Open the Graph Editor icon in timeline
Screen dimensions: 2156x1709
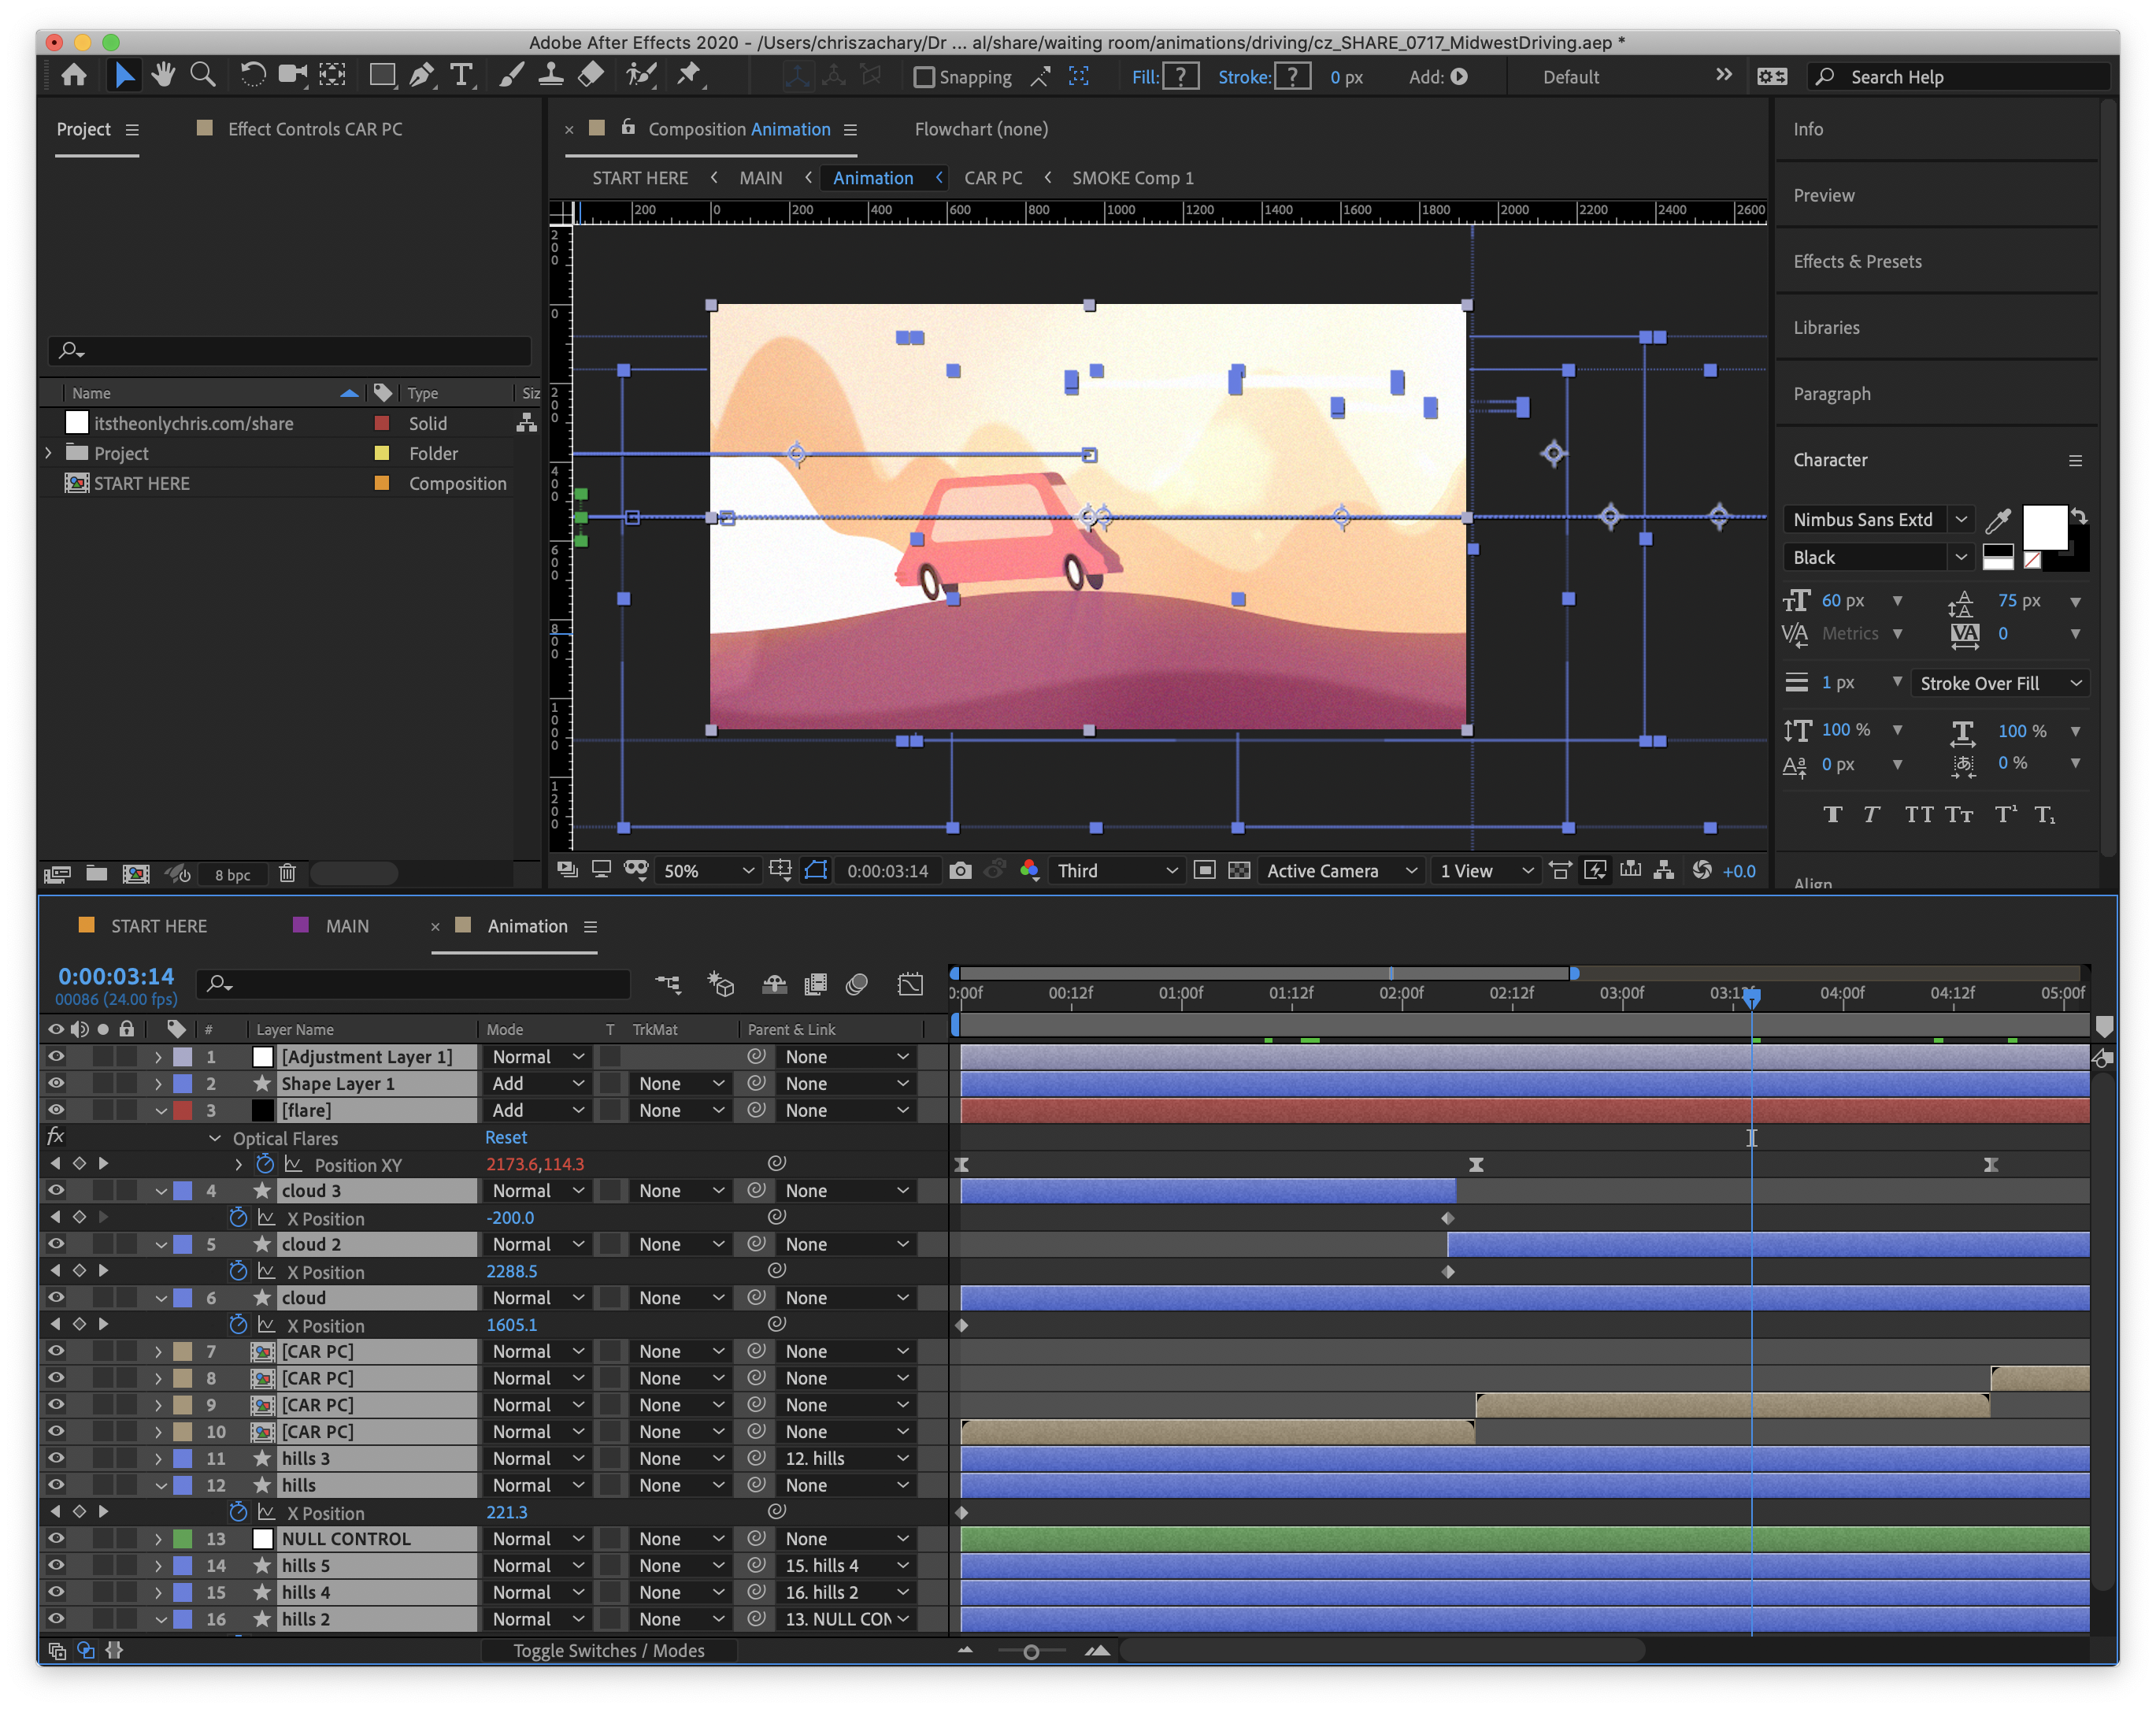(910, 984)
